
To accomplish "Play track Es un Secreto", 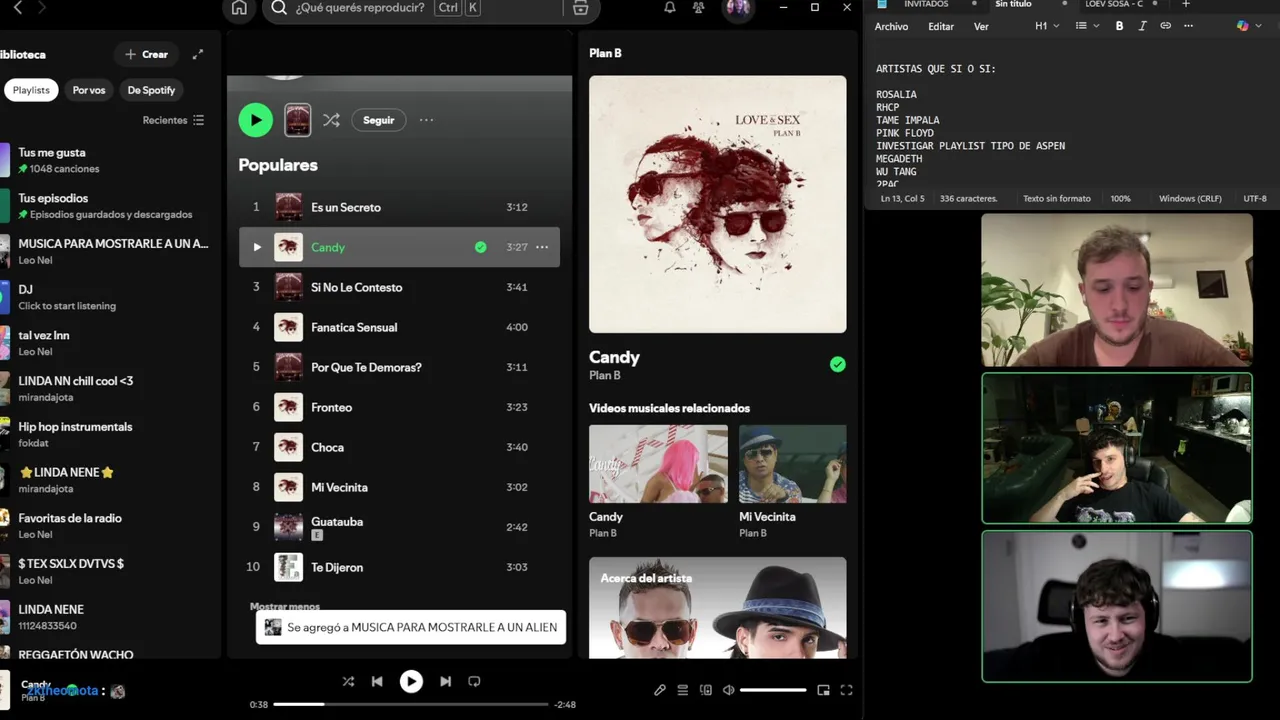I will (x=399, y=207).
